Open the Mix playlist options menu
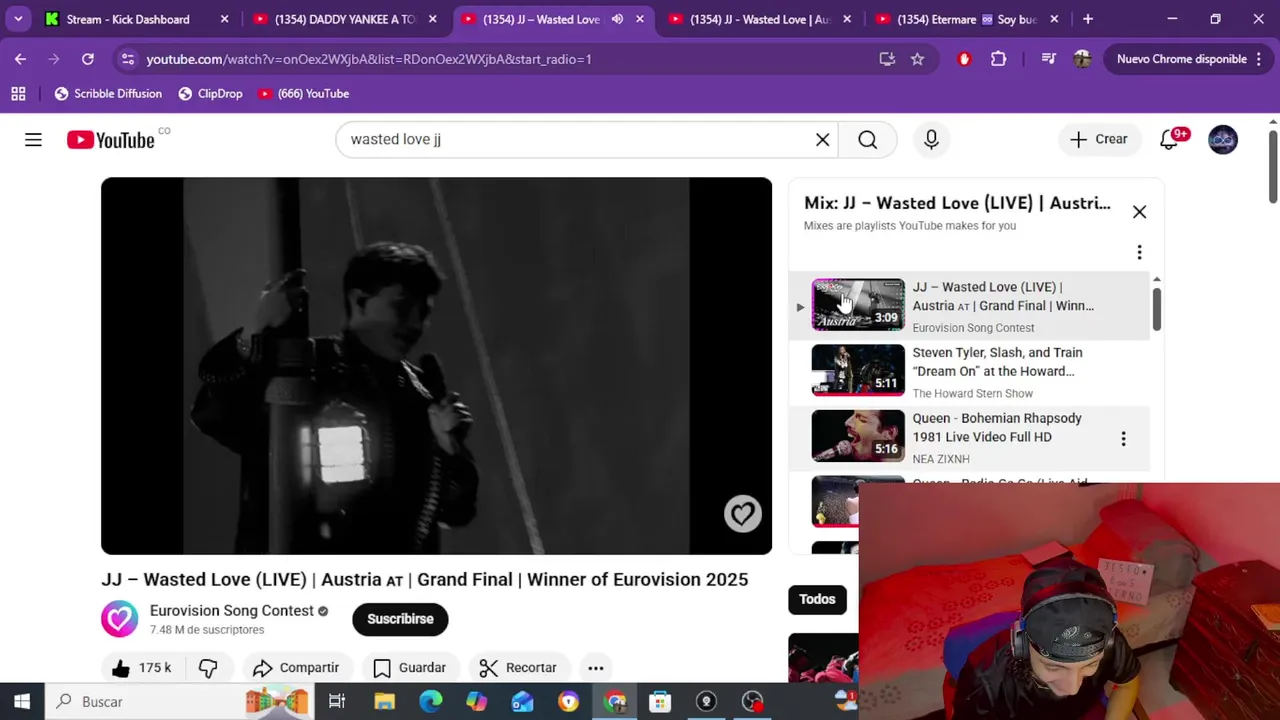This screenshot has height=720, width=1280. [1139, 253]
